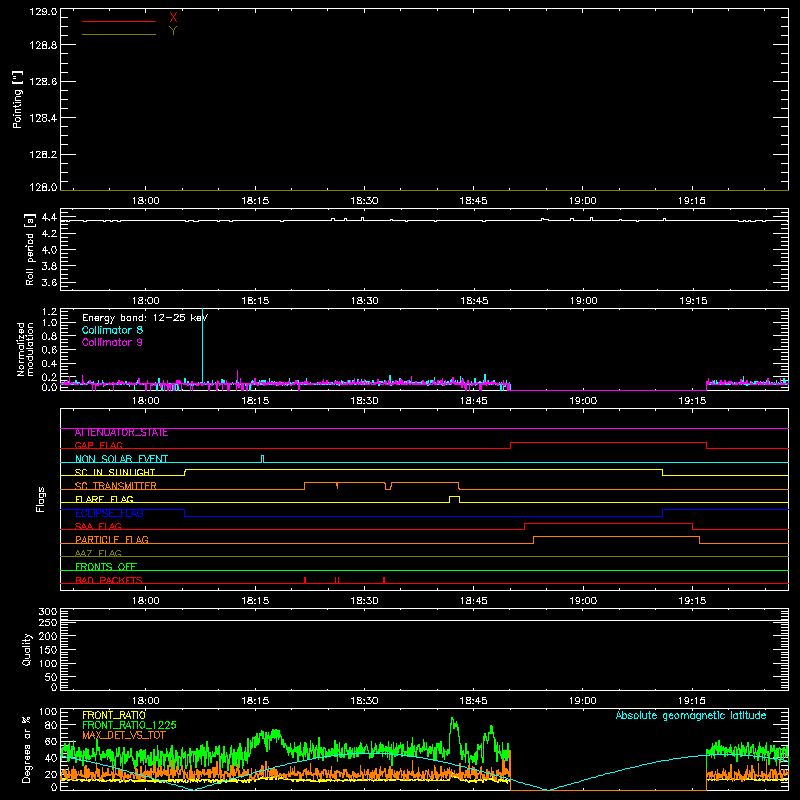Click the NON_SOLAR_EVENT cyan pulse after 18:15
800x800 pixels.
coord(262,459)
